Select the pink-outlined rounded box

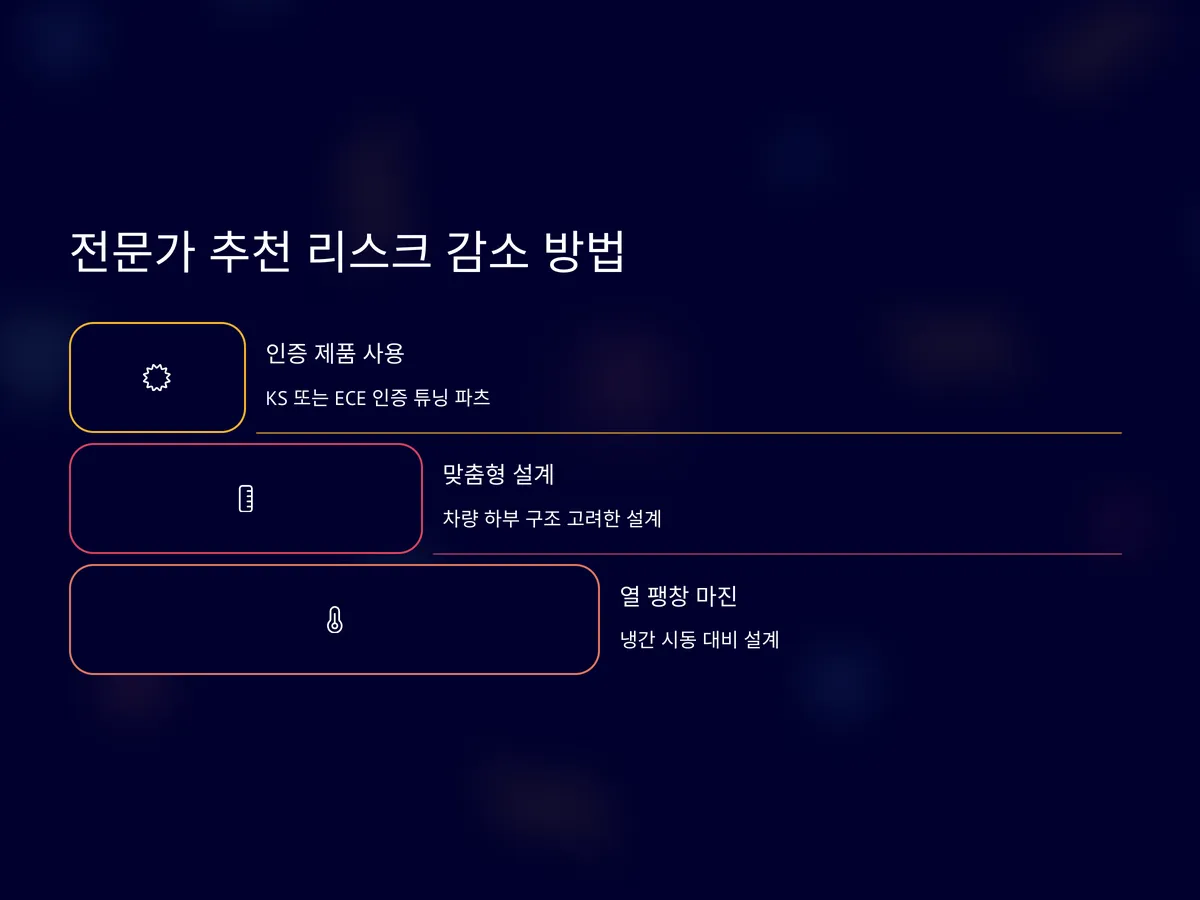tap(246, 498)
